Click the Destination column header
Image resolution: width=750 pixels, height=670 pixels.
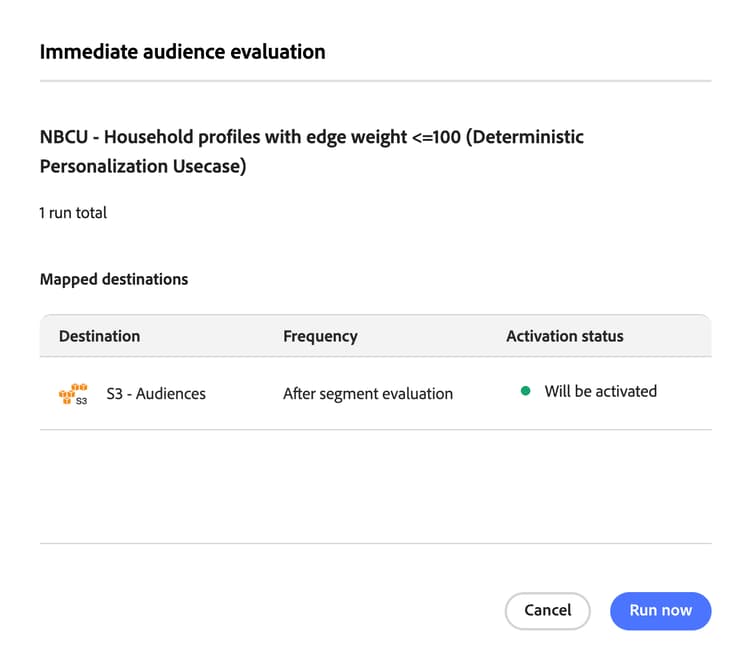pos(99,336)
